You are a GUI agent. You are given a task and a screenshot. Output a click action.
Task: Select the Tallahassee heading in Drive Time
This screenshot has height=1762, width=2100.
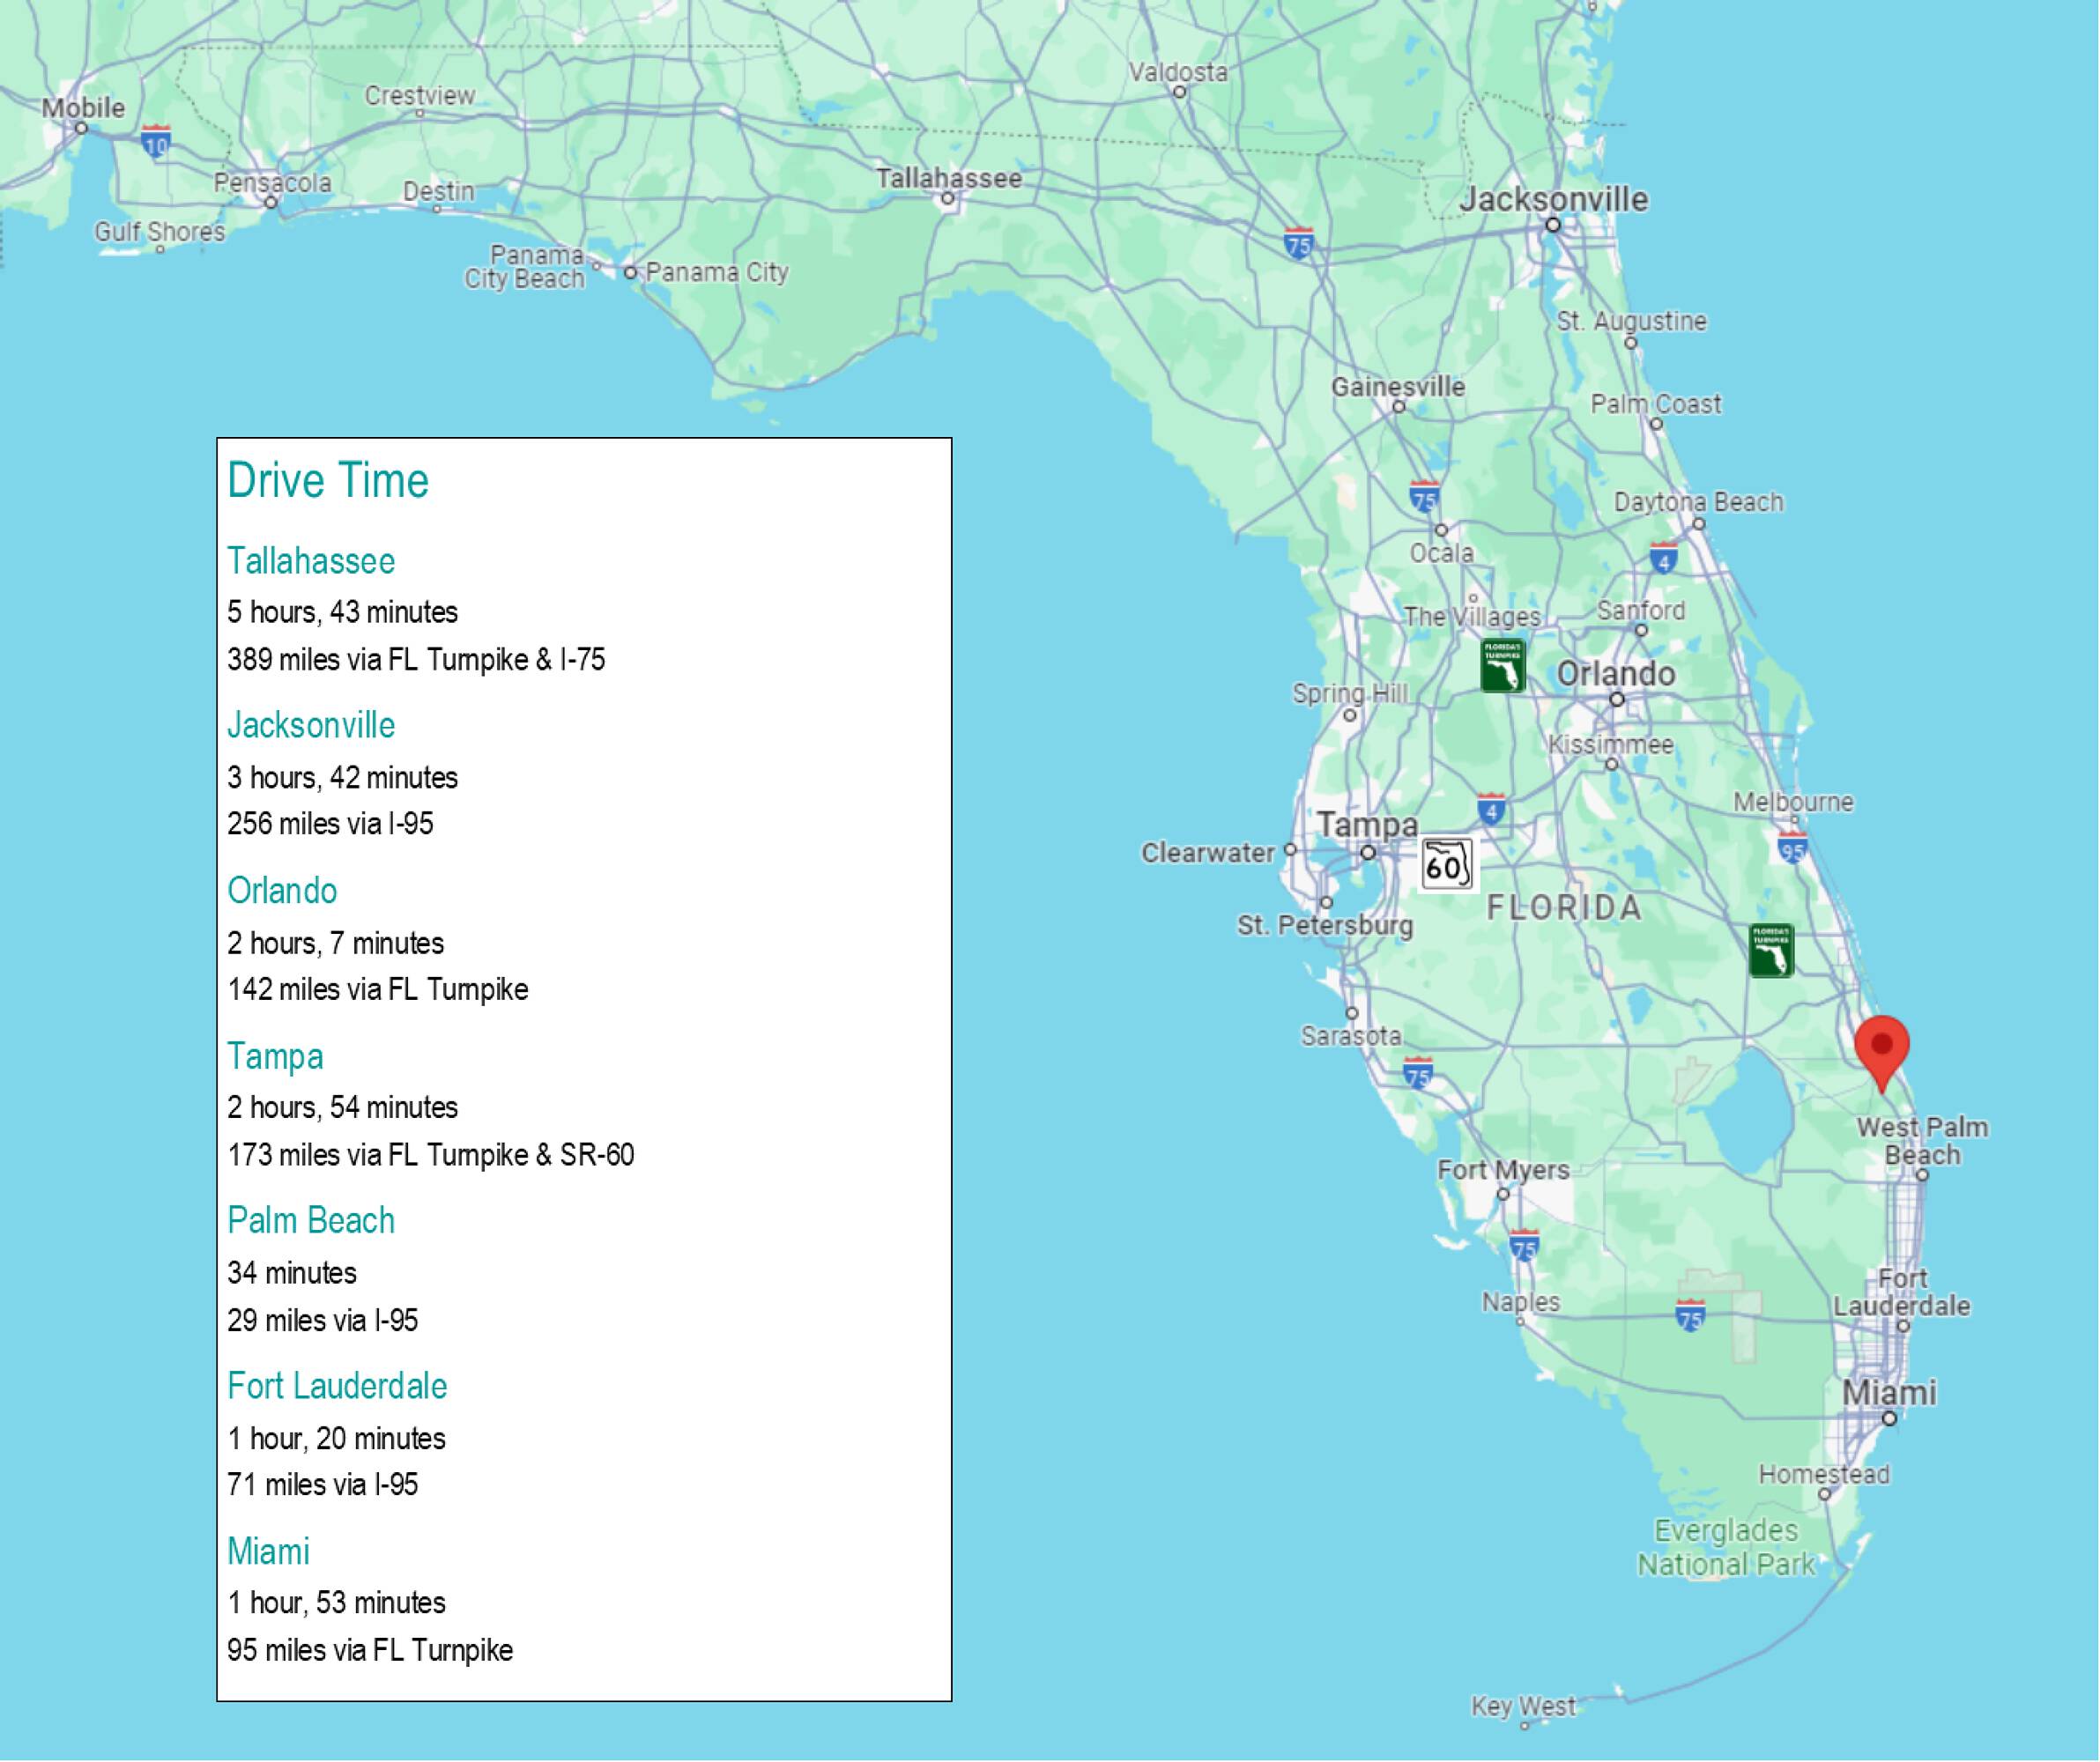click(x=311, y=561)
